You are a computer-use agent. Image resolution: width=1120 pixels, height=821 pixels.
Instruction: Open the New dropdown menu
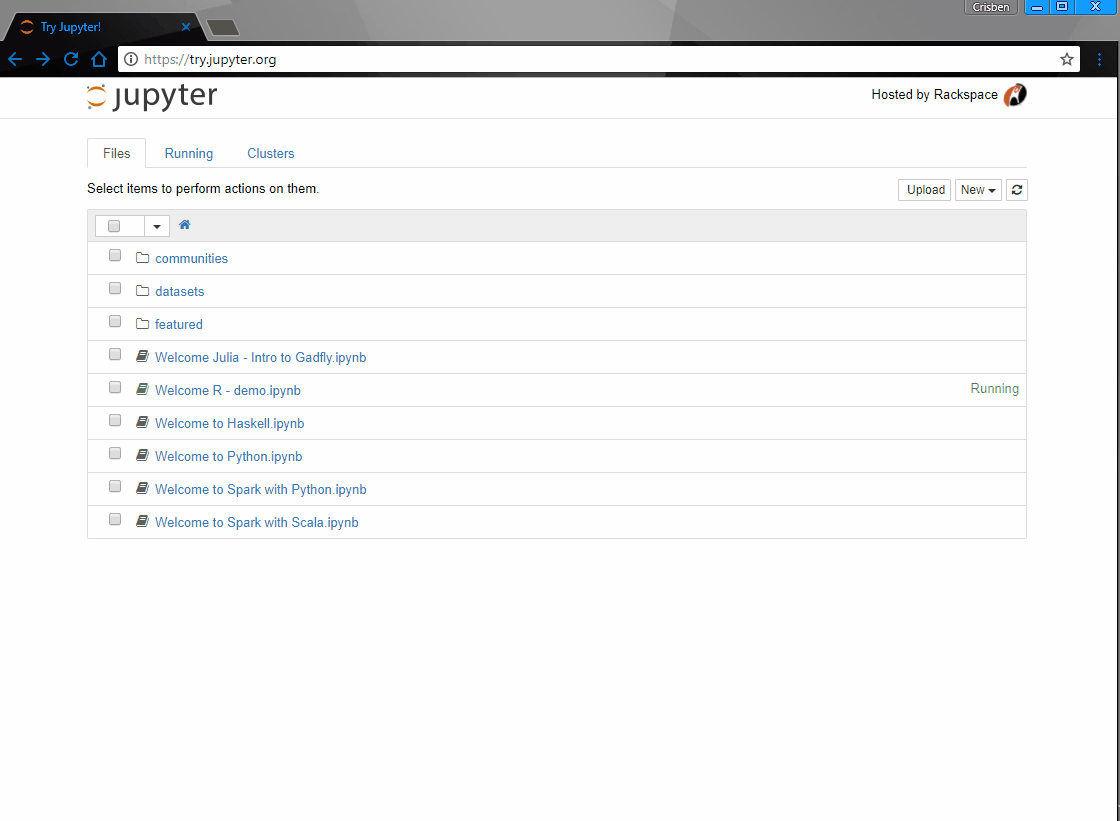tap(978, 190)
